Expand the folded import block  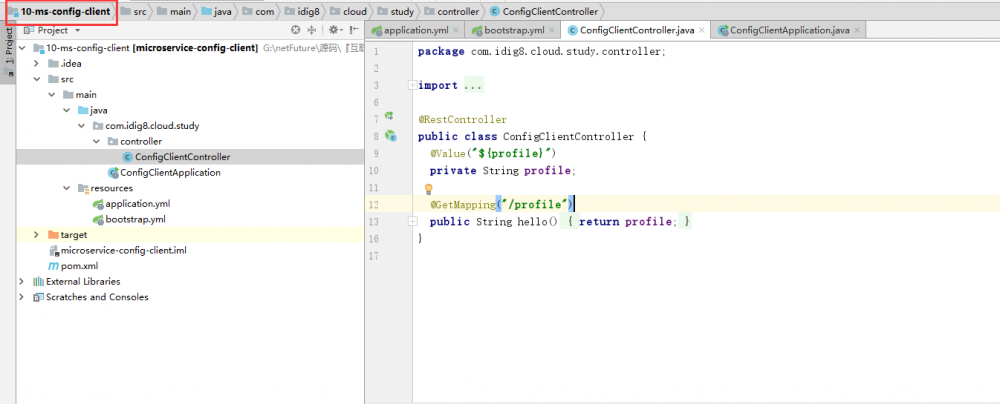click(x=411, y=85)
